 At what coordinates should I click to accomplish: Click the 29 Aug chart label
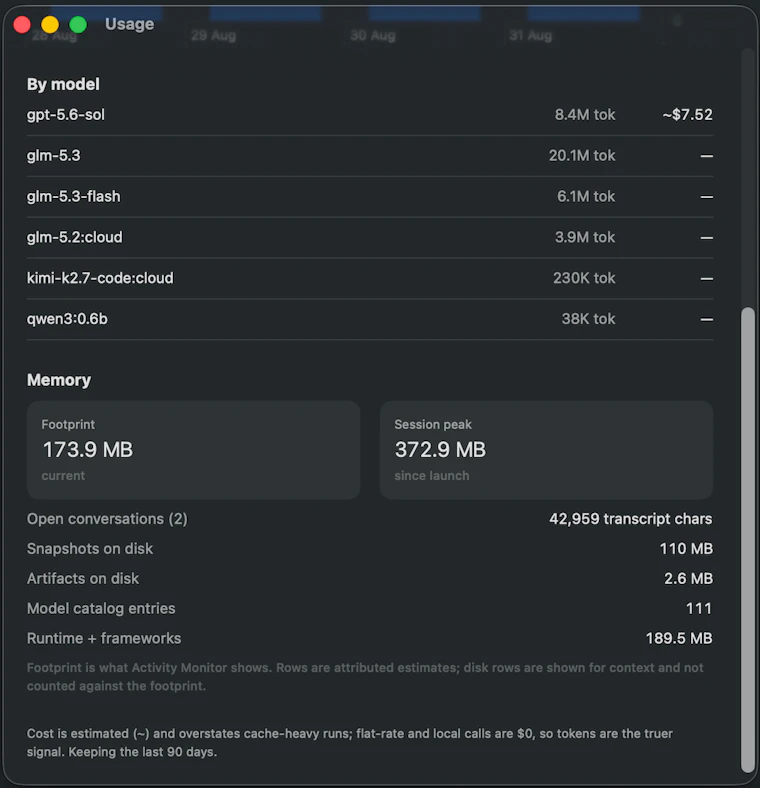[x=214, y=36]
